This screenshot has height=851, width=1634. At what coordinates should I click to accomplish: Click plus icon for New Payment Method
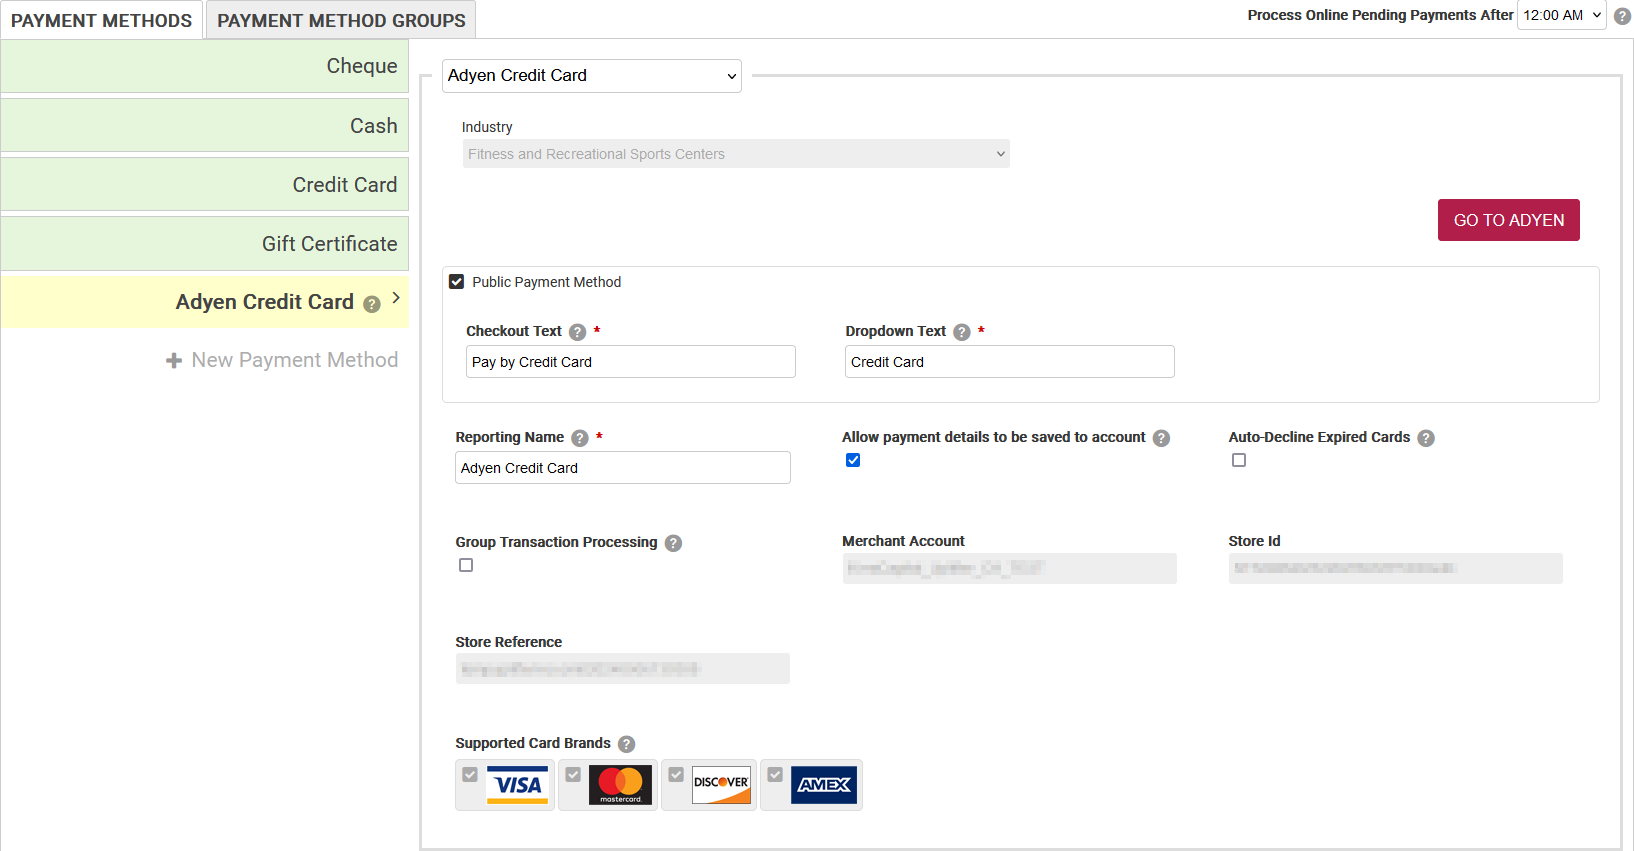[174, 361]
